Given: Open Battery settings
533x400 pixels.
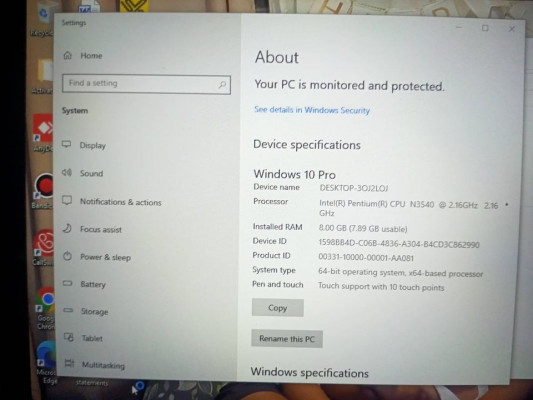Looking at the screenshot, I should point(93,284).
